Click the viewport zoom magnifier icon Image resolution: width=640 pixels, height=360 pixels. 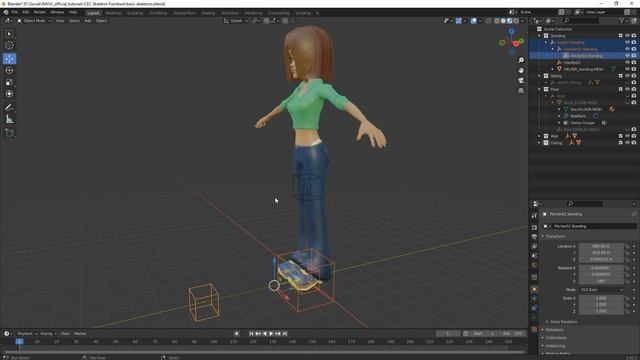[x=521, y=60]
